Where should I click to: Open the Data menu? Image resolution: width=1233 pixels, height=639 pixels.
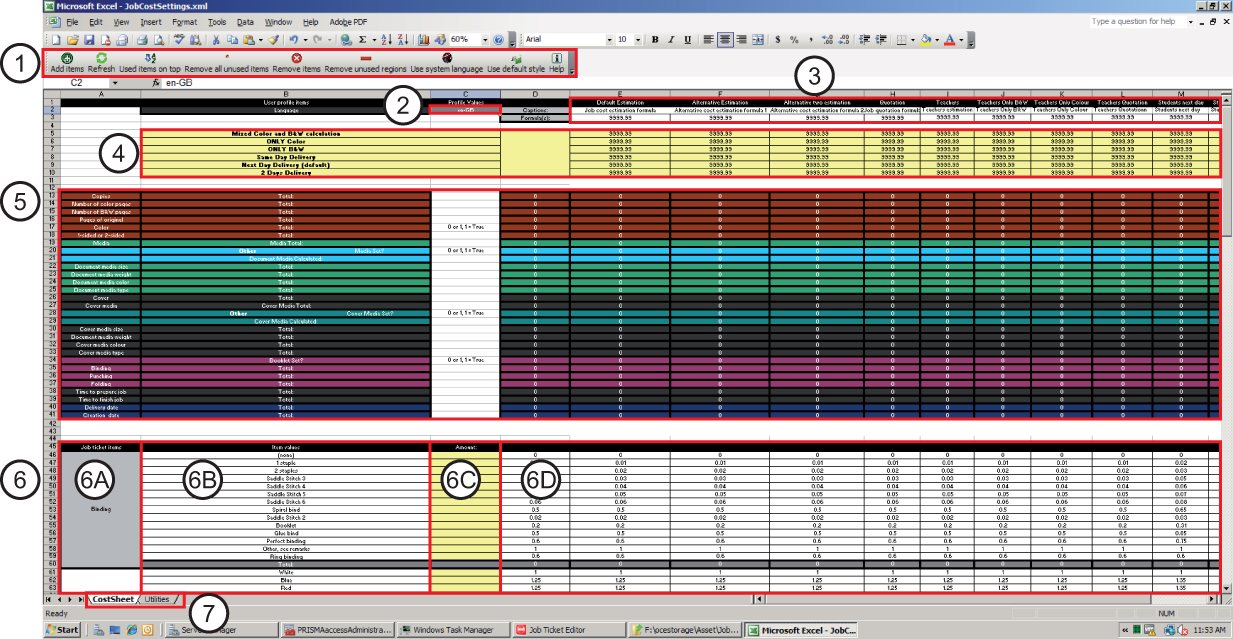(x=245, y=21)
